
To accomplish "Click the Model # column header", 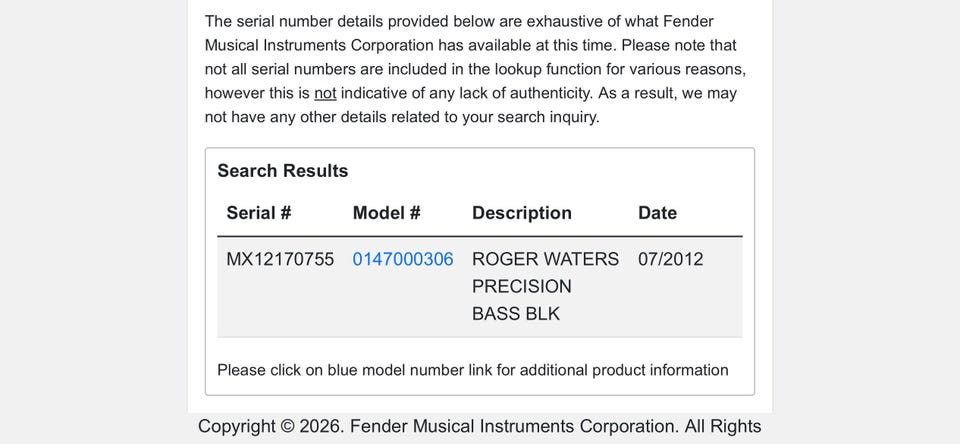I will click(x=386, y=213).
